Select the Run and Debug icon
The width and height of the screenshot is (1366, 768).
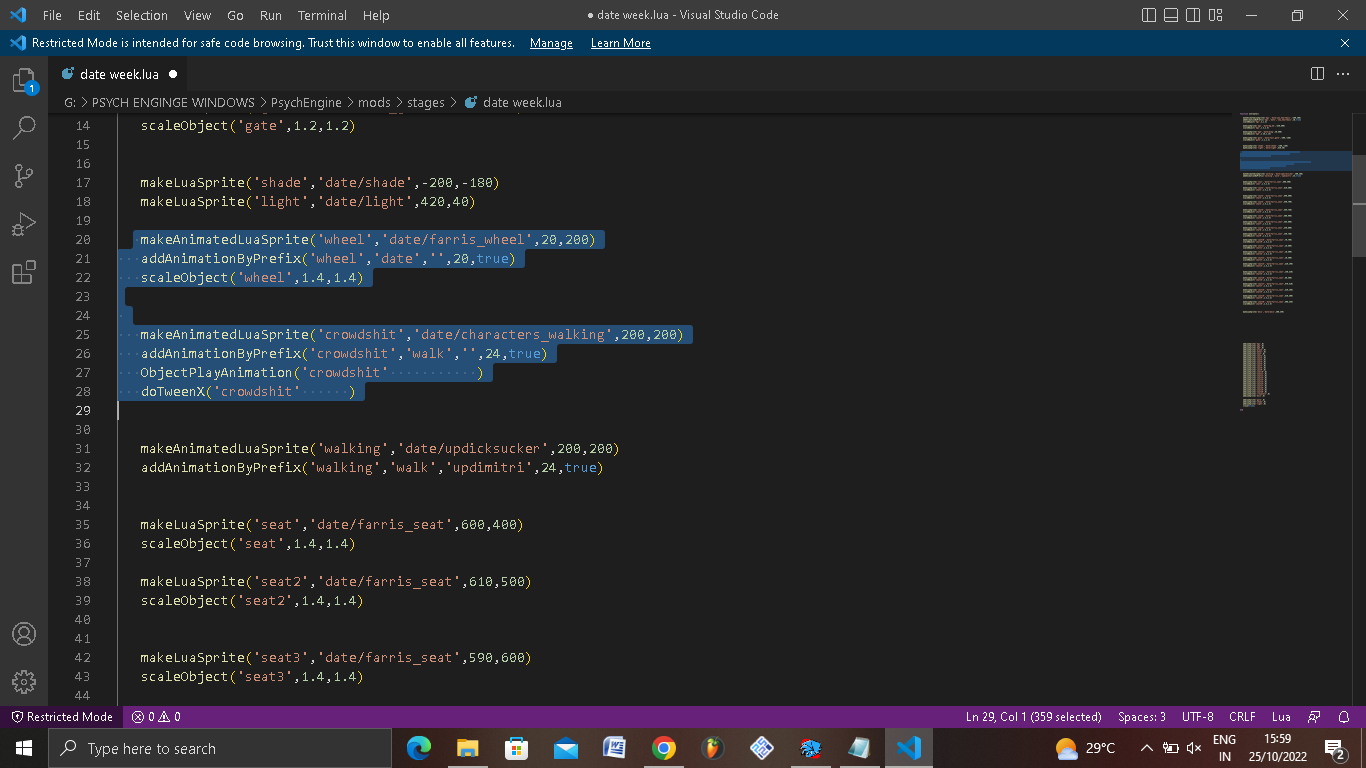coord(24,224)
